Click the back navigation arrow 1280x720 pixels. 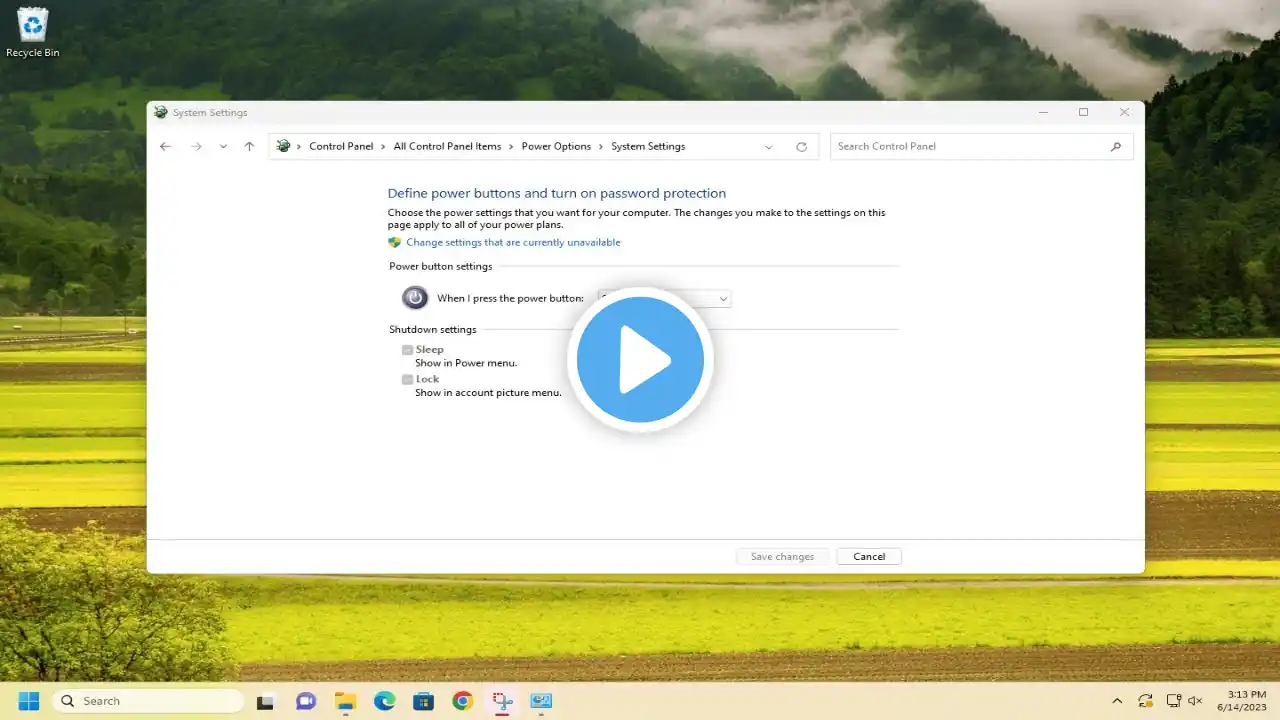coord(166,147)
